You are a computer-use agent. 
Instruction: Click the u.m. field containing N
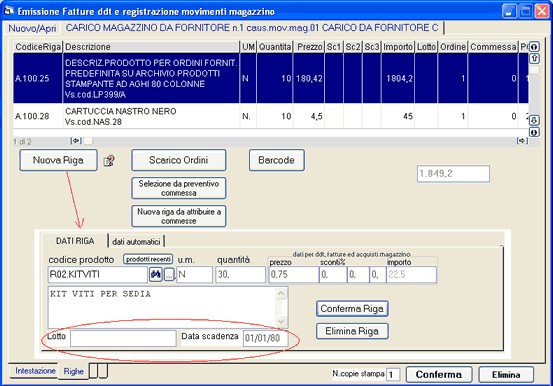point(194,275)
